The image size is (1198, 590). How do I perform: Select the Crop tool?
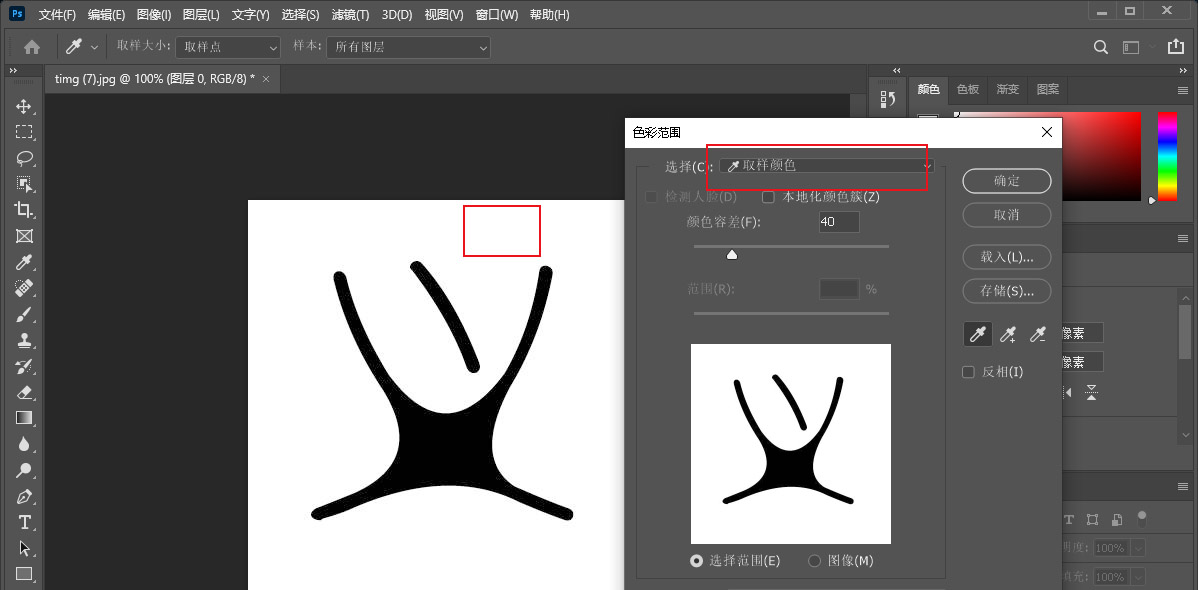pos(25,210)
